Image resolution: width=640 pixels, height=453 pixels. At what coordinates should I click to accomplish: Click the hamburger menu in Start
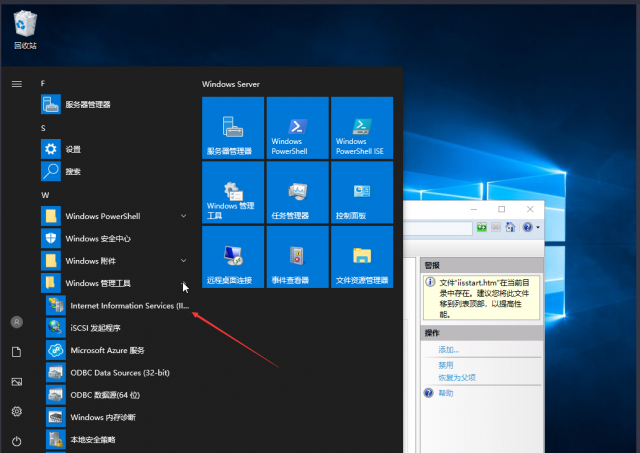click(x=17, y=84)
